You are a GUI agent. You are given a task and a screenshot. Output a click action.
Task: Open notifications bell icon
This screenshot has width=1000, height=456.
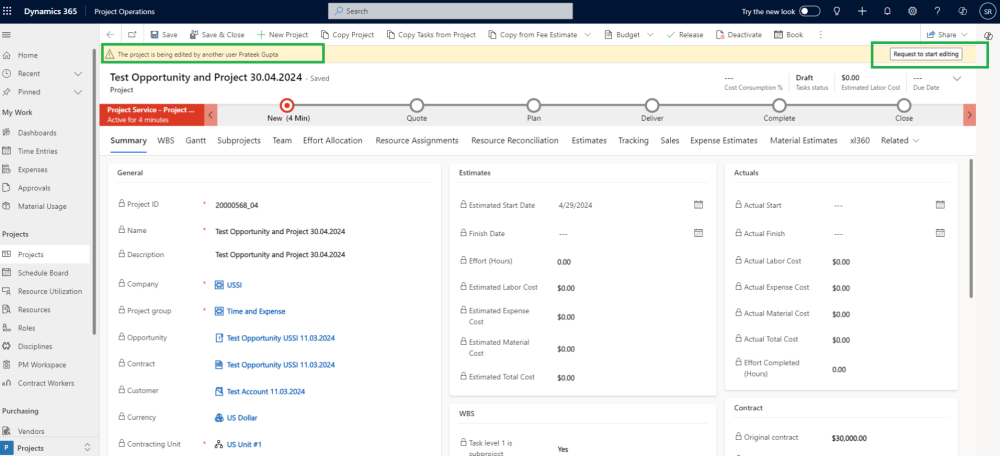click(x=887, y=11)
